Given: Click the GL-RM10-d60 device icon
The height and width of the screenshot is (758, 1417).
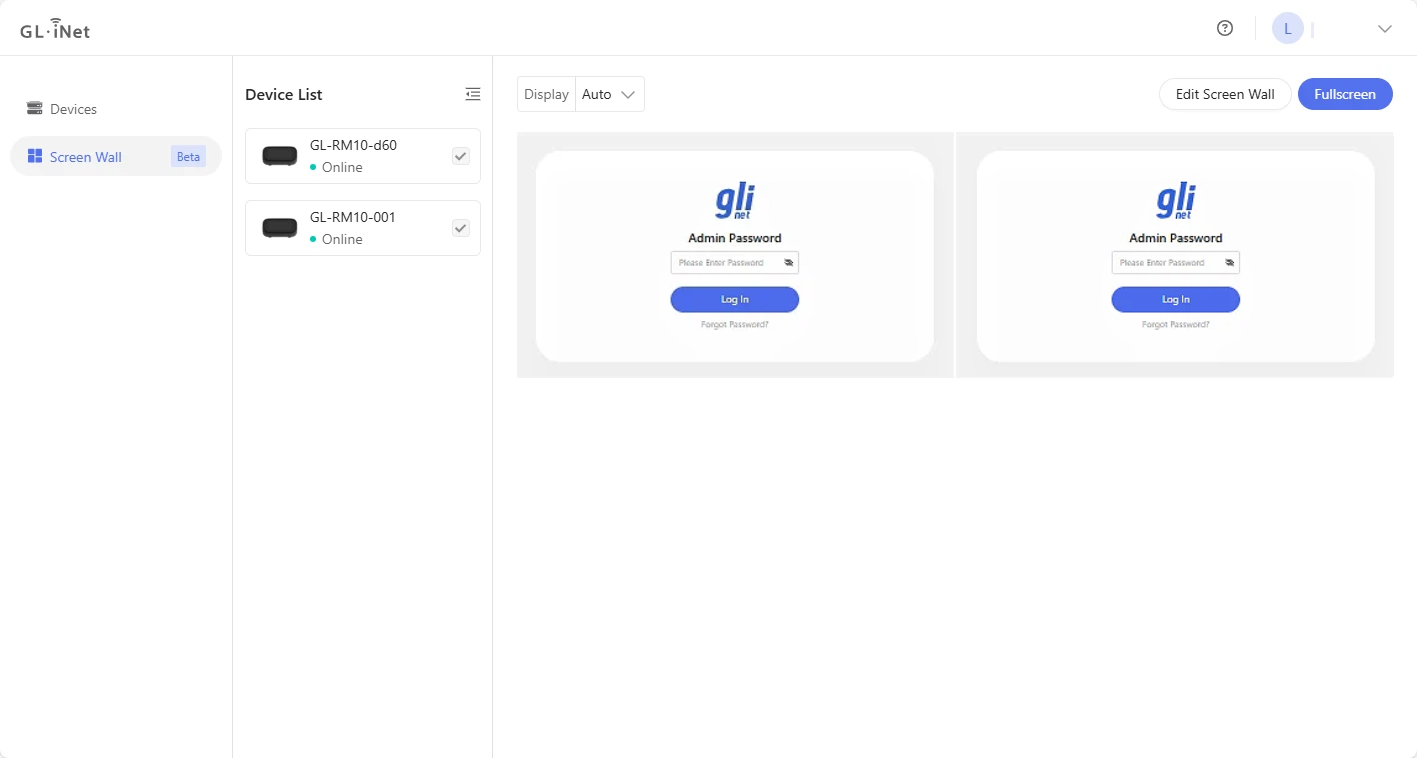Looking at the screenshot, I should point(280,156).
